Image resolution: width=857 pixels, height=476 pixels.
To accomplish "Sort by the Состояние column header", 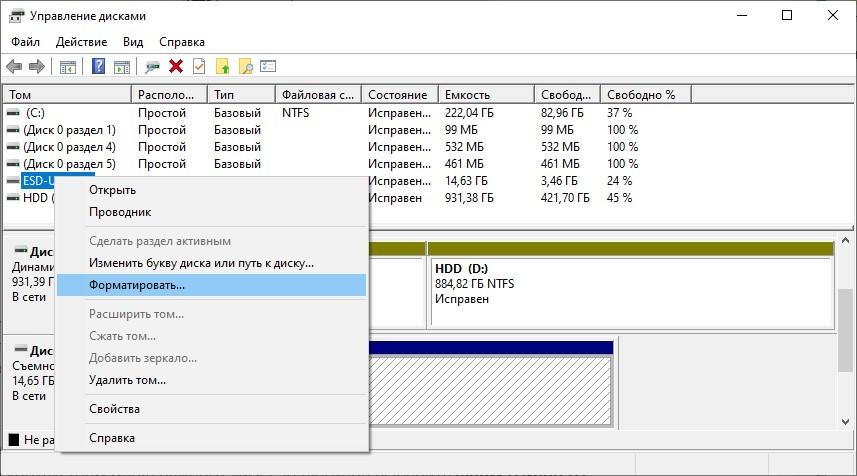I will click(400, 95).
